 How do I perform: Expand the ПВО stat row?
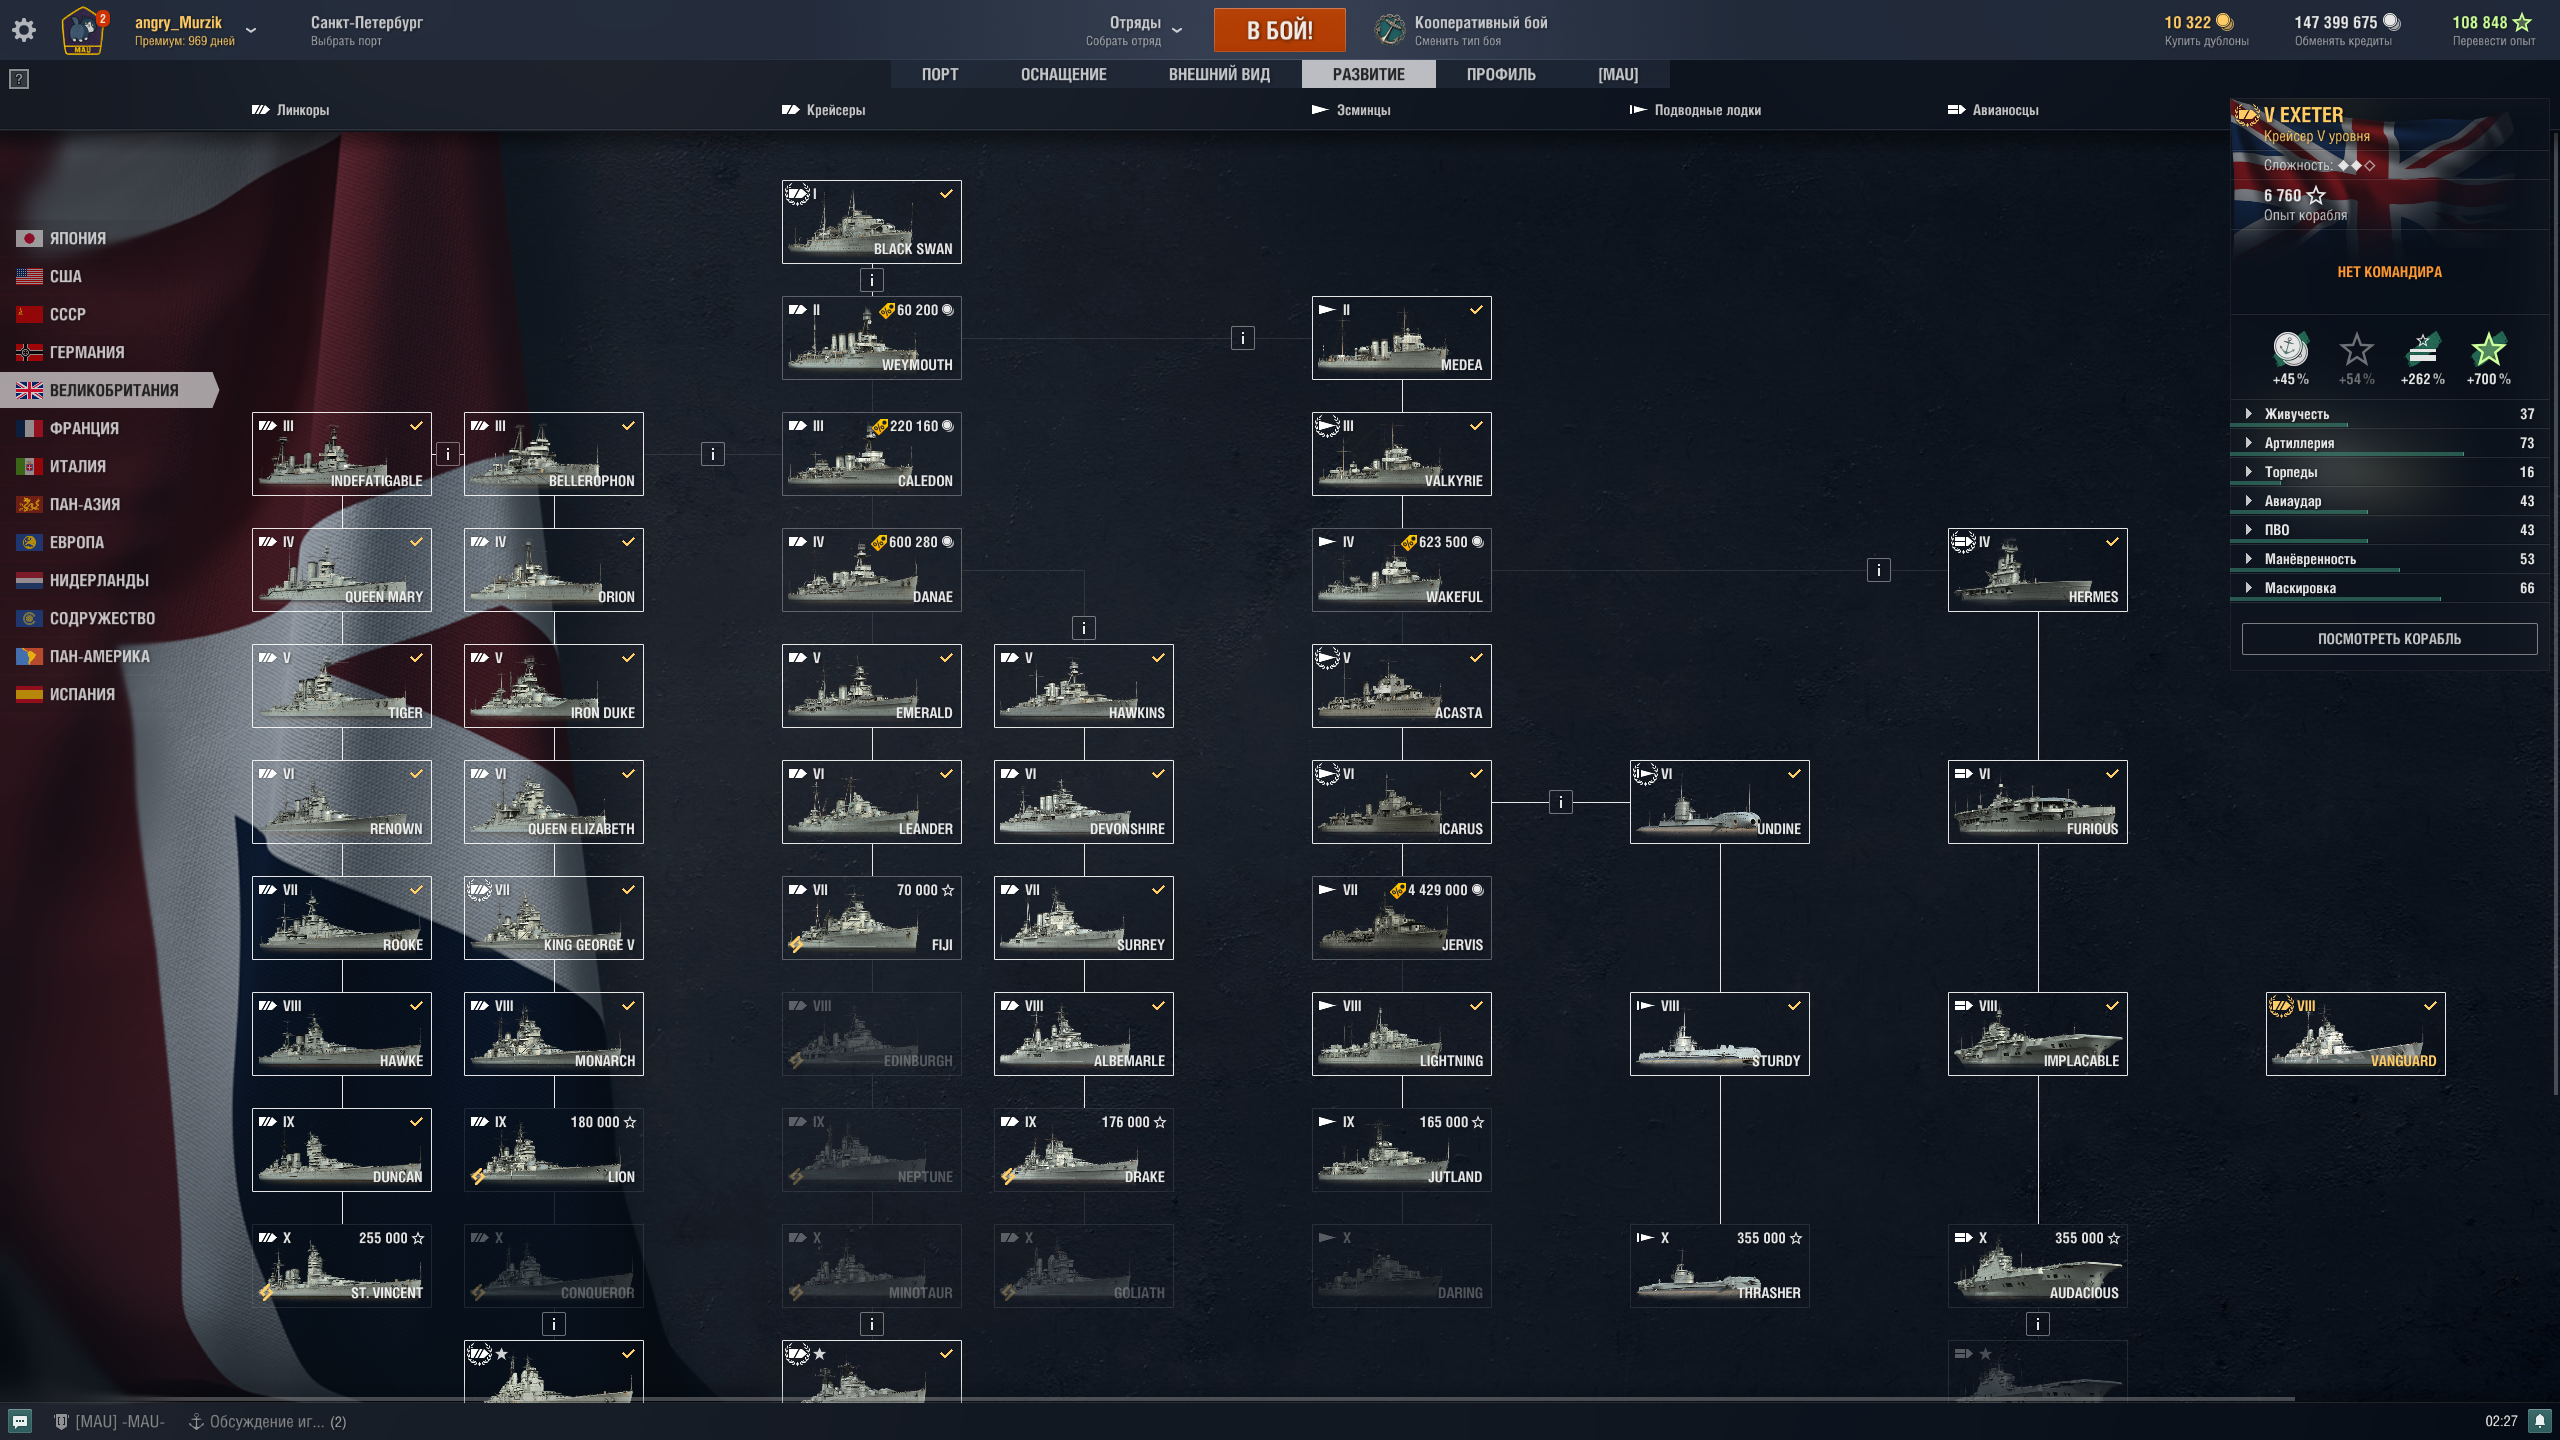tap(2390, 530)
